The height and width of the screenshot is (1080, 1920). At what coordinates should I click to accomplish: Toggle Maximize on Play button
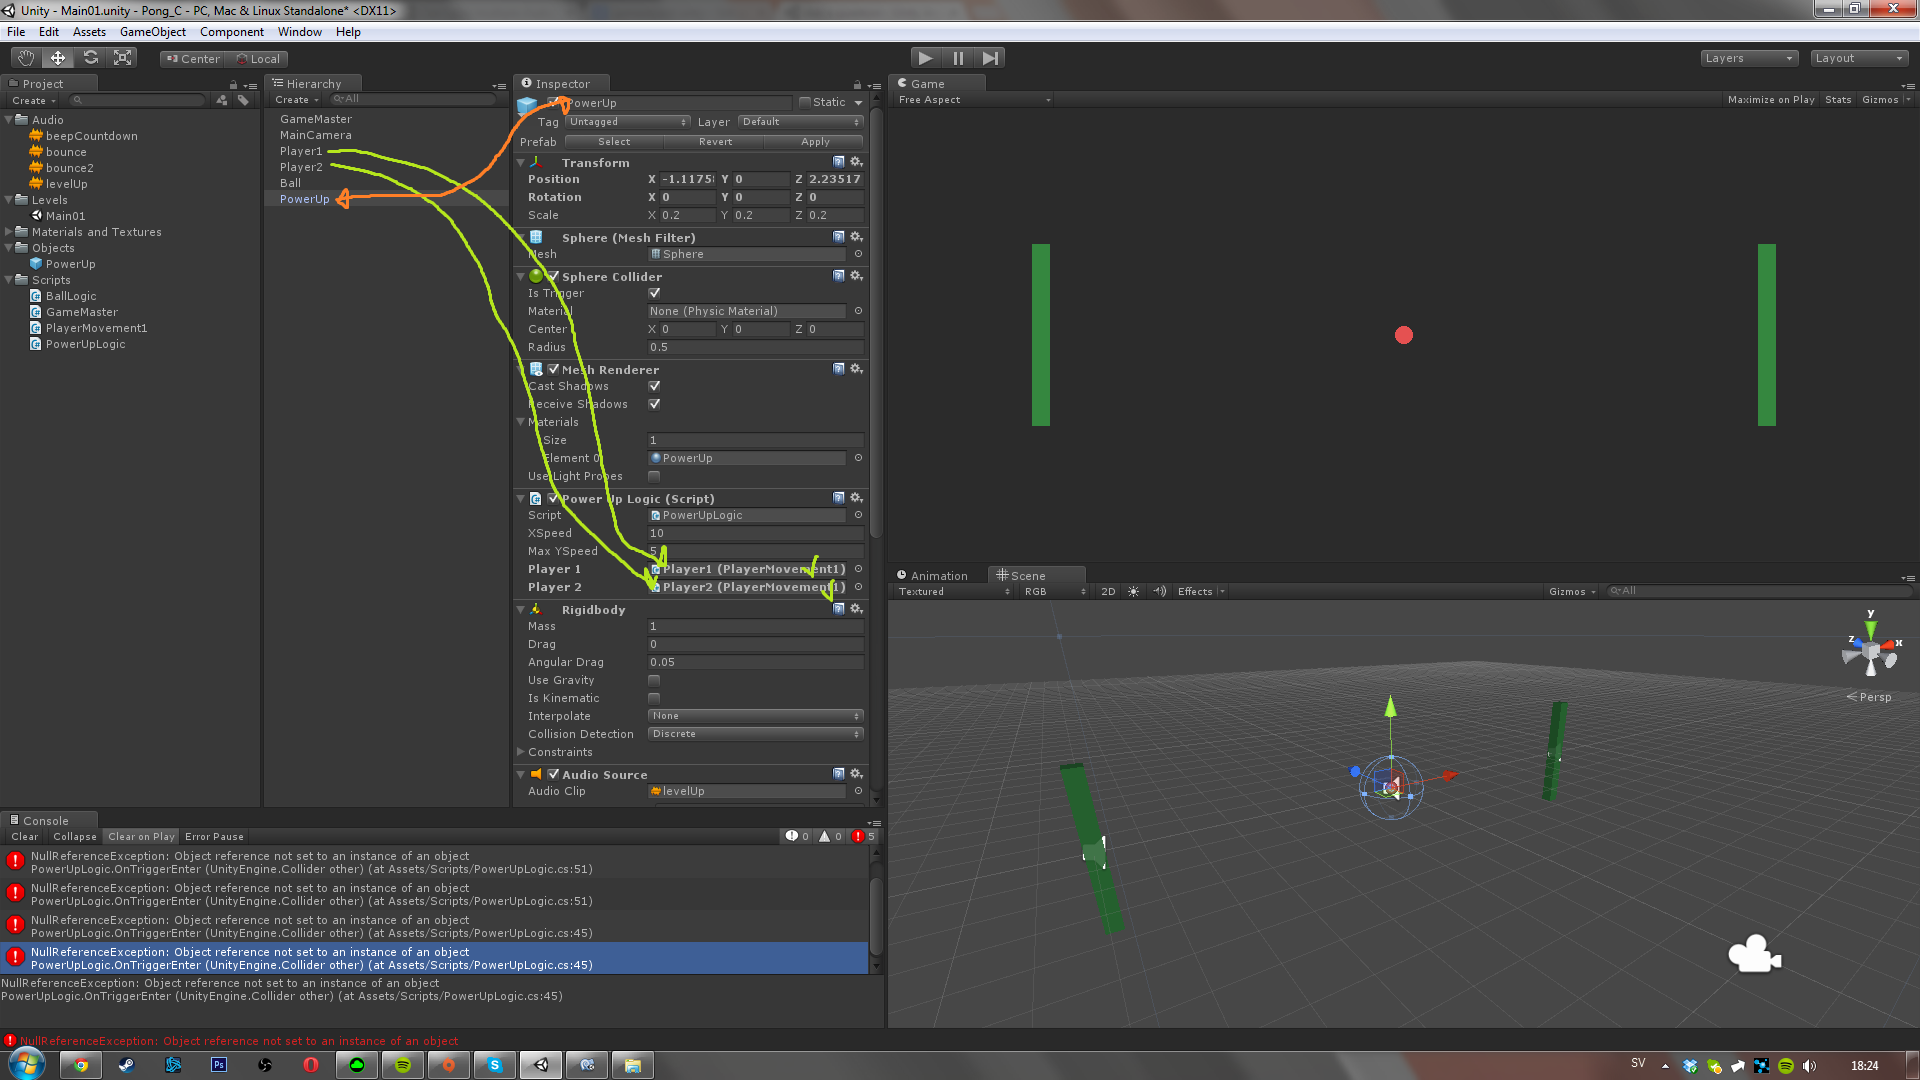(x=1771, y=100)
